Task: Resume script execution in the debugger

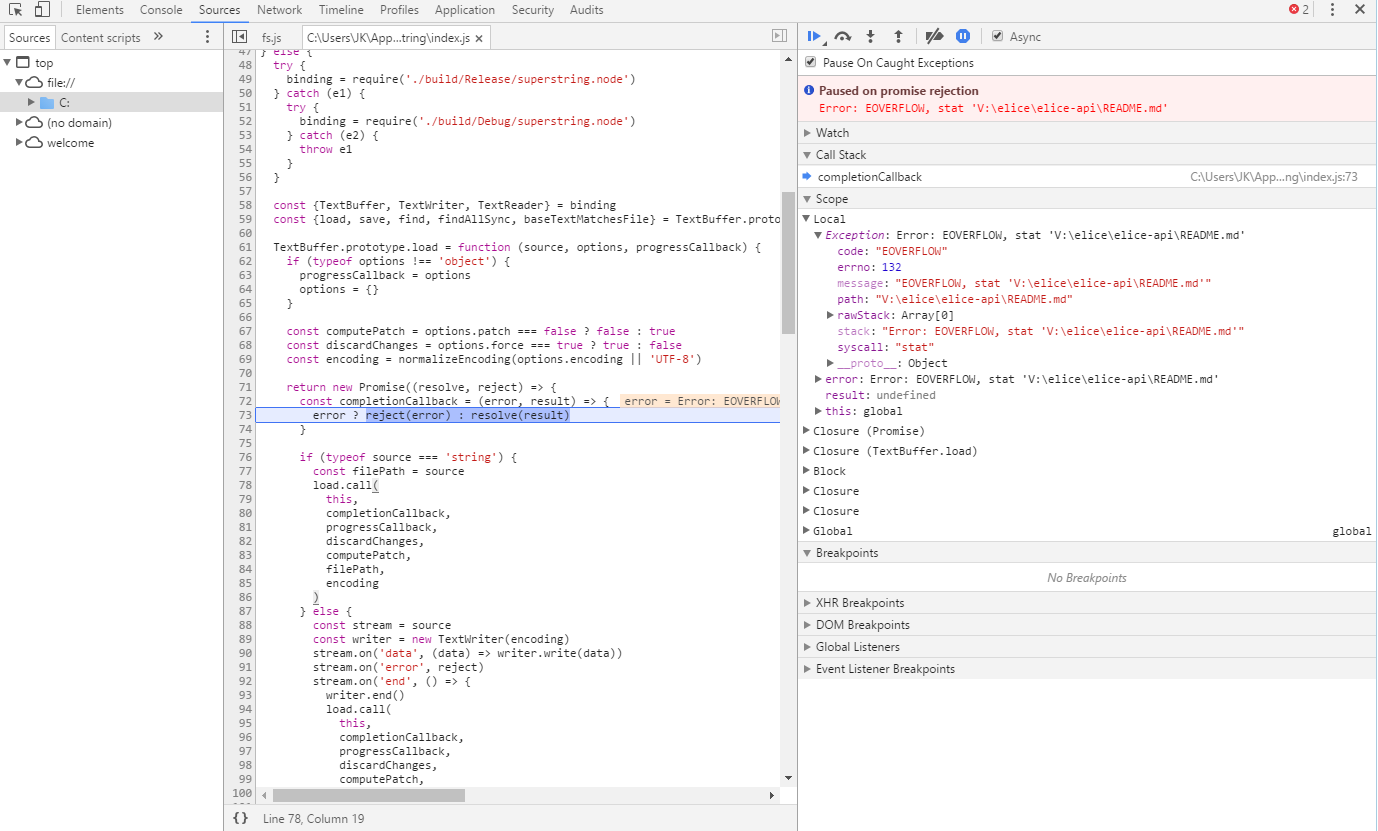Action: [x=812, y=36]
